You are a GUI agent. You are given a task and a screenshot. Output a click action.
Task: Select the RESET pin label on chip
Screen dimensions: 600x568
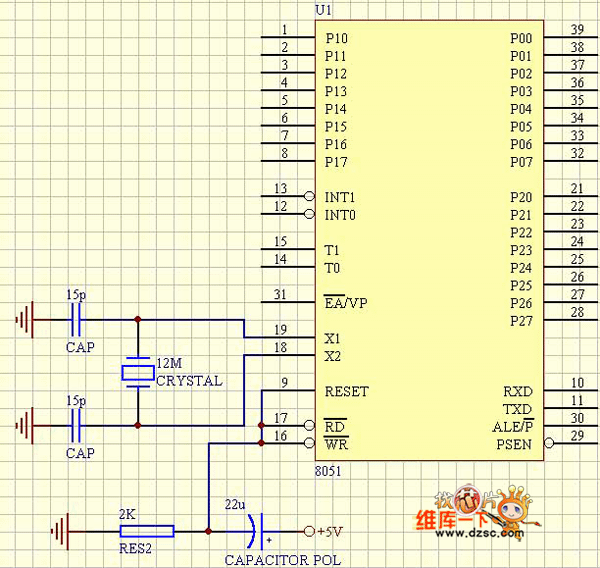point(346,391)
